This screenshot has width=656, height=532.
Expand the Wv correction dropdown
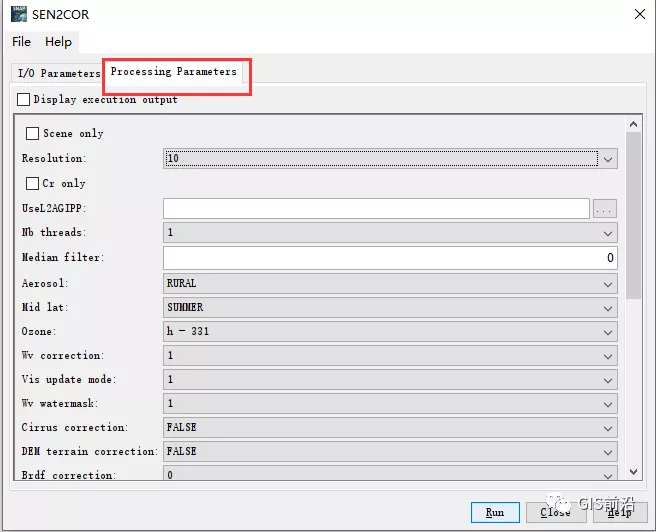390,356
